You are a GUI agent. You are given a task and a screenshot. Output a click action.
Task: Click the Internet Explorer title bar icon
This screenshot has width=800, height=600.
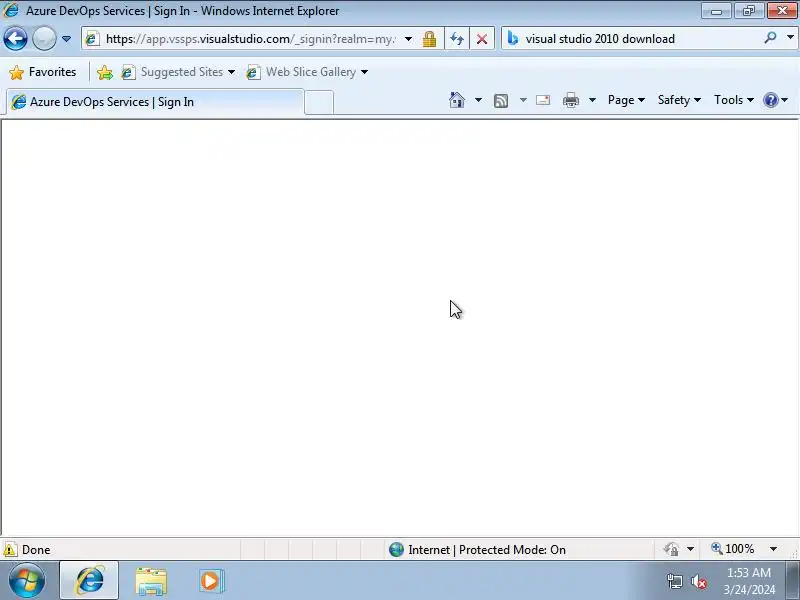[11, 10]
